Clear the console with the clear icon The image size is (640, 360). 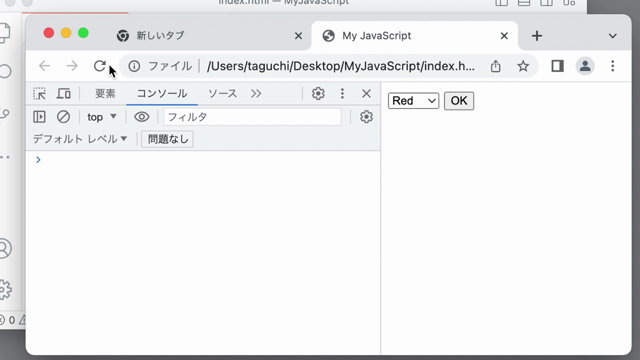coord(63,117)
